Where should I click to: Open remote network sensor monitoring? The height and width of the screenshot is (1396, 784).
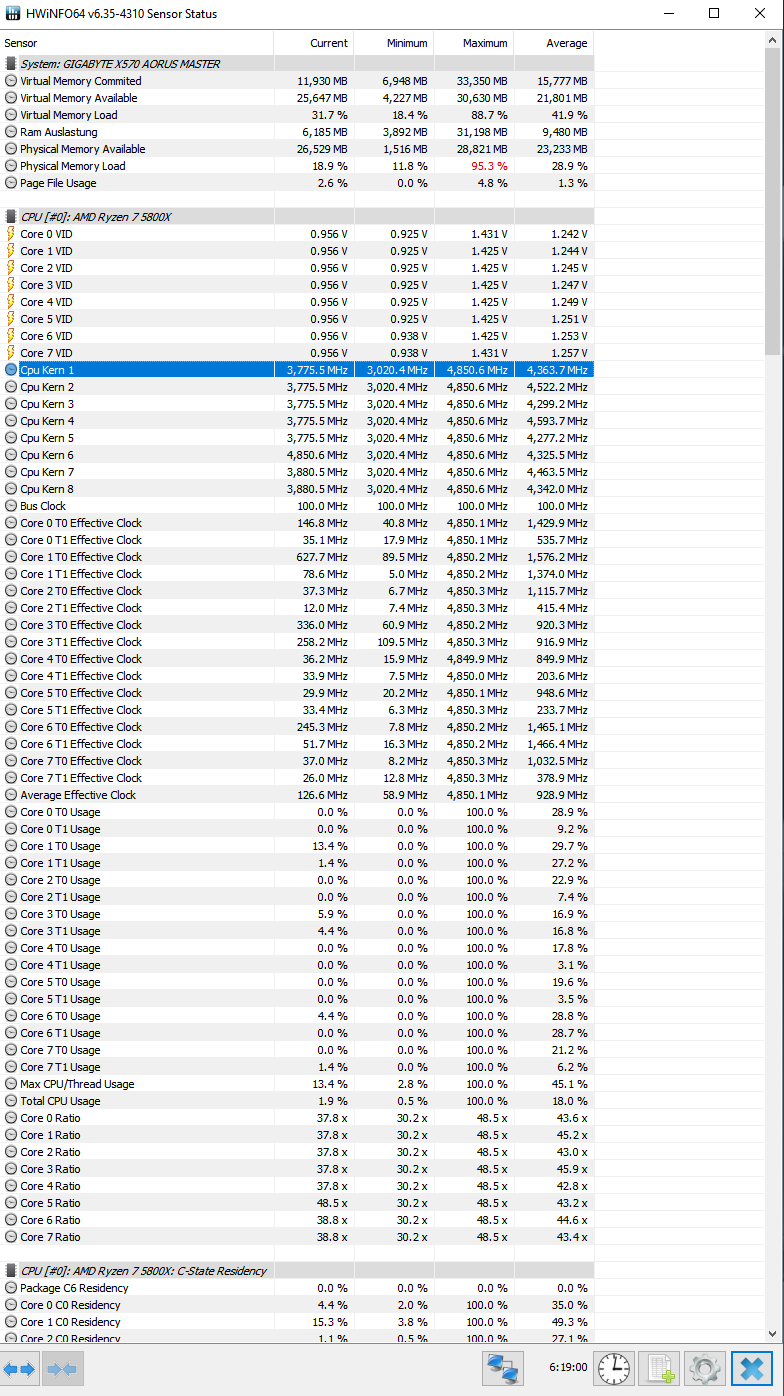[x=503, y=1367]
